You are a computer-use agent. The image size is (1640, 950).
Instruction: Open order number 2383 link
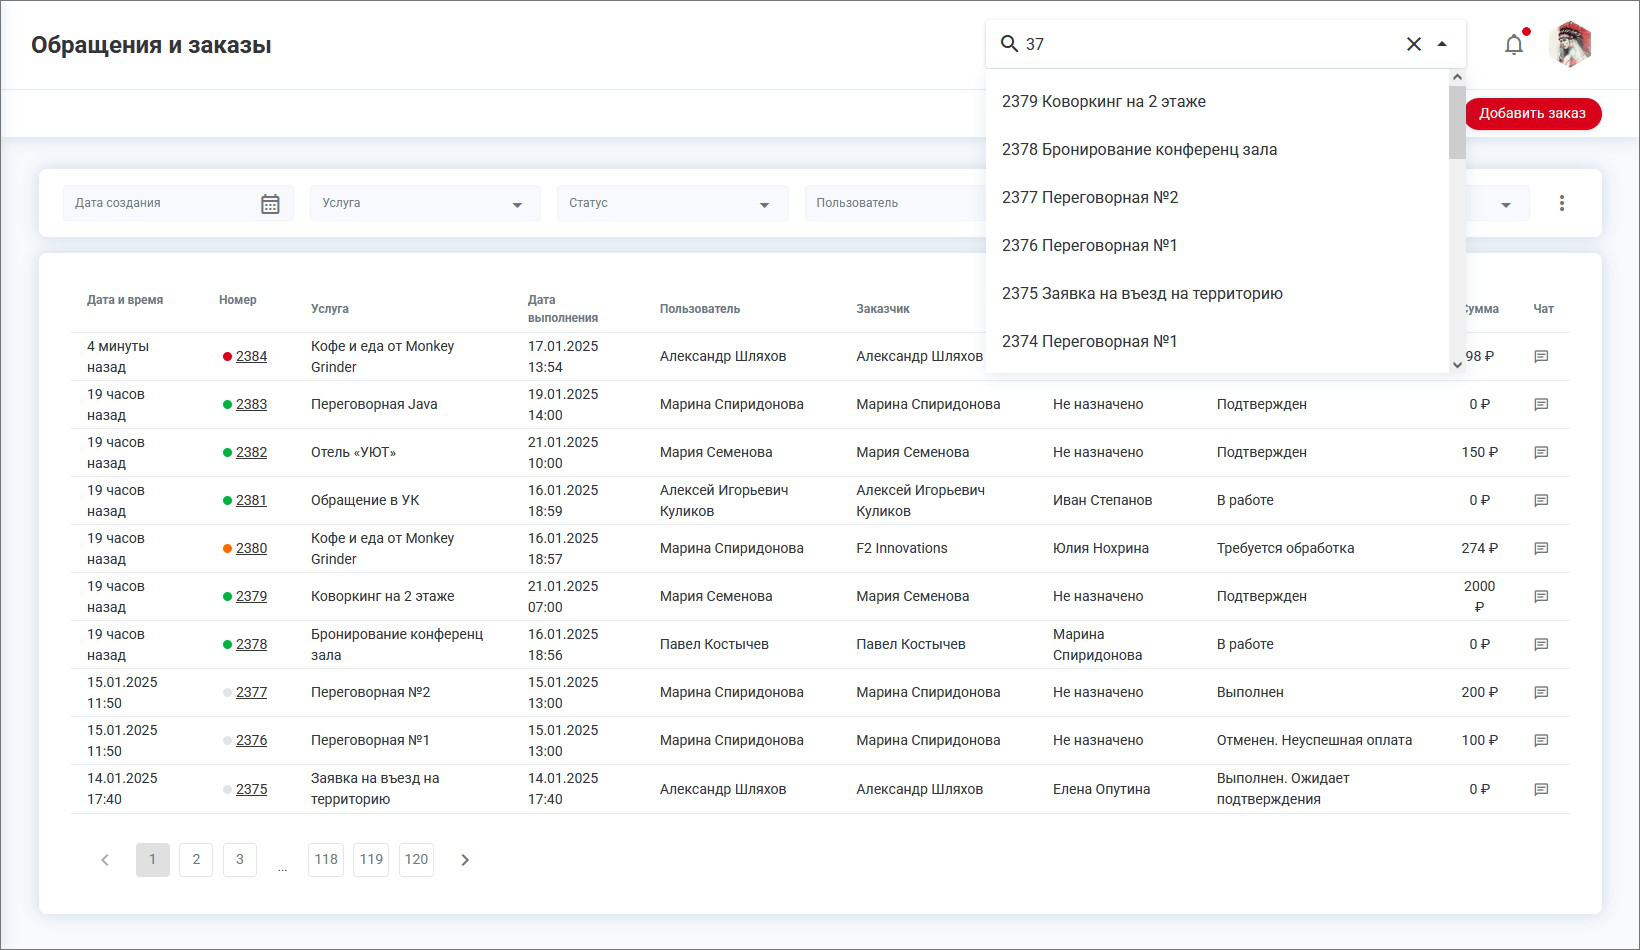coord(251,405)
